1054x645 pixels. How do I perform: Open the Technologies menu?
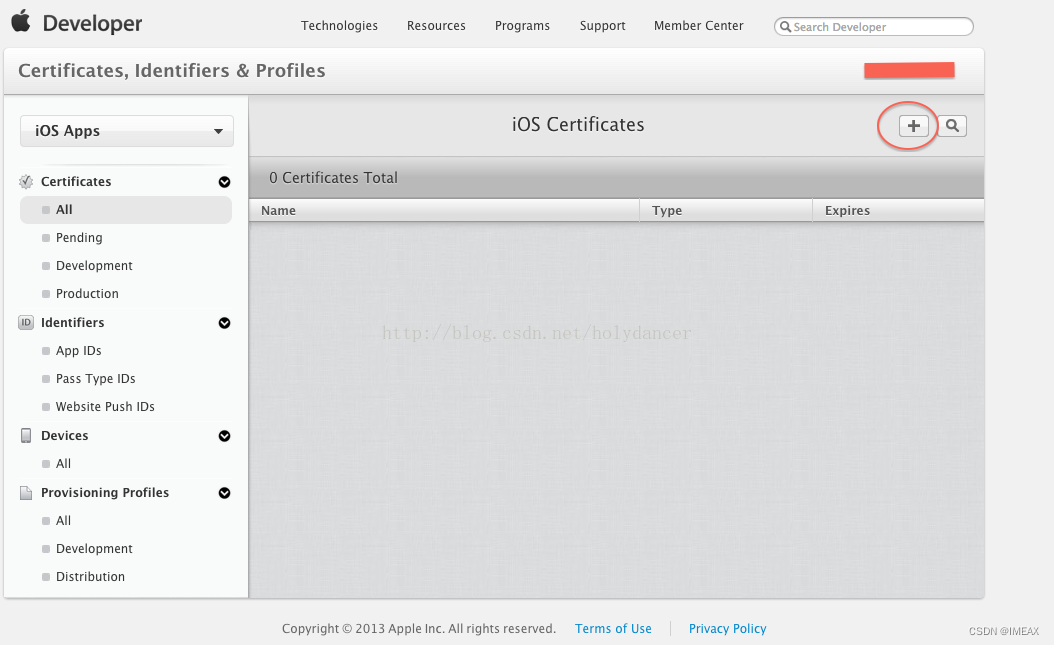pos(339,26)
